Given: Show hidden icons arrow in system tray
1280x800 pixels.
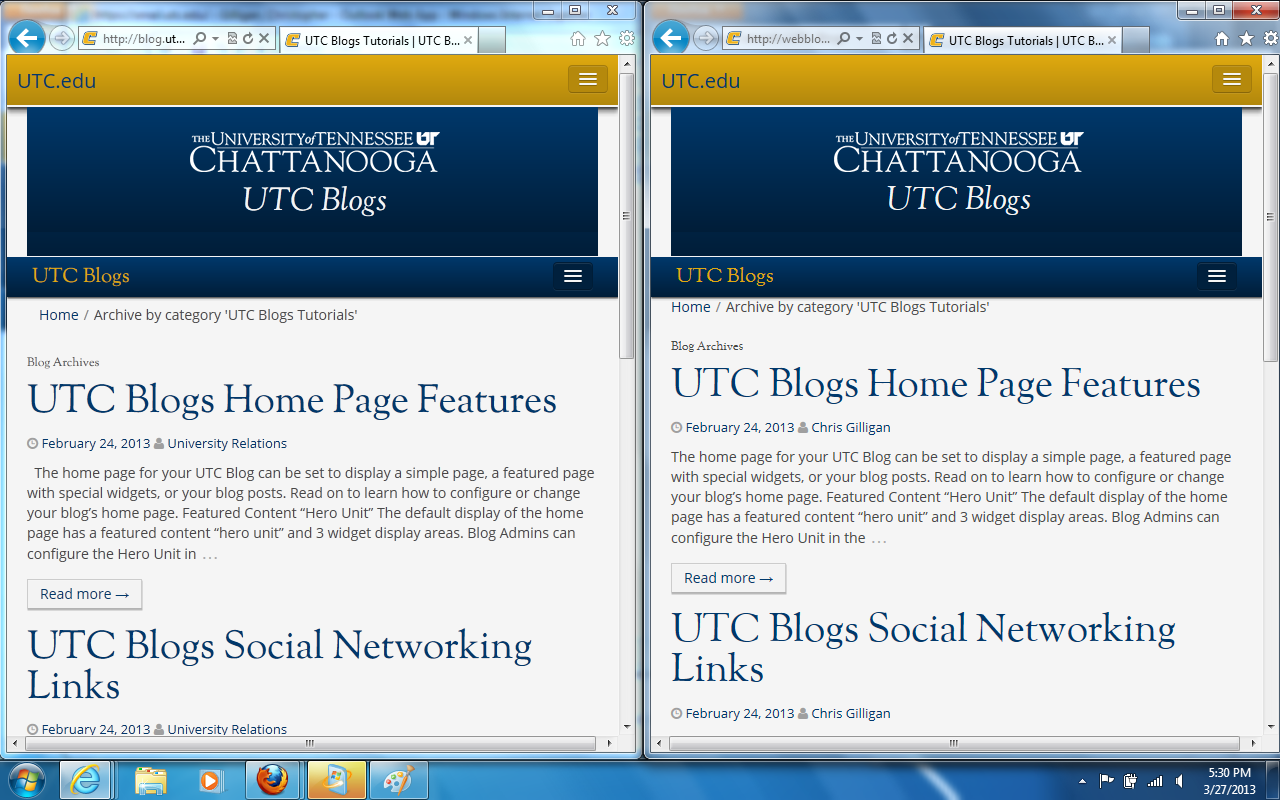Looking at the screenshot, I should click(1082, 781).
